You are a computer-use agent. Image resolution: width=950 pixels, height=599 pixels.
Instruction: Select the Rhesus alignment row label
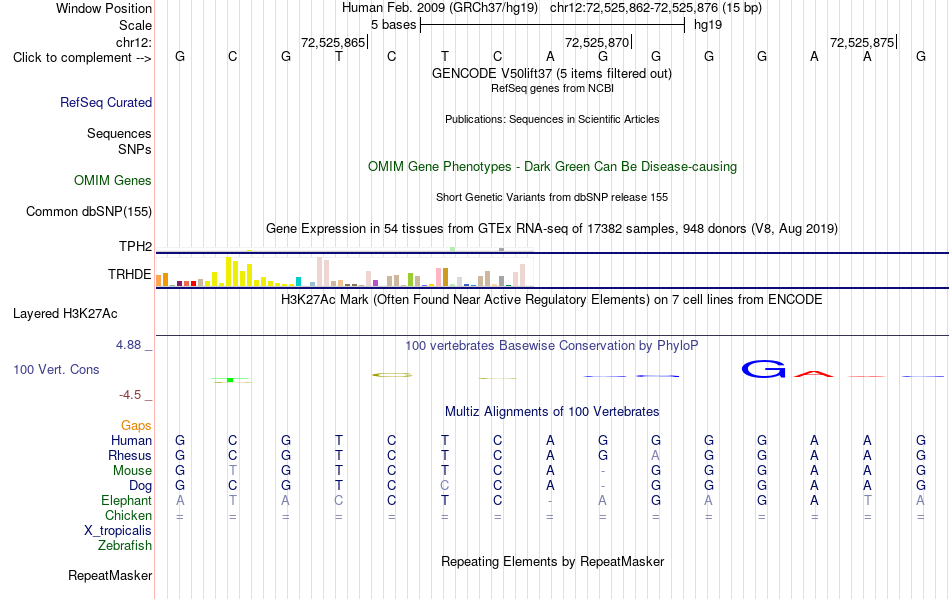tap(130, 455)
